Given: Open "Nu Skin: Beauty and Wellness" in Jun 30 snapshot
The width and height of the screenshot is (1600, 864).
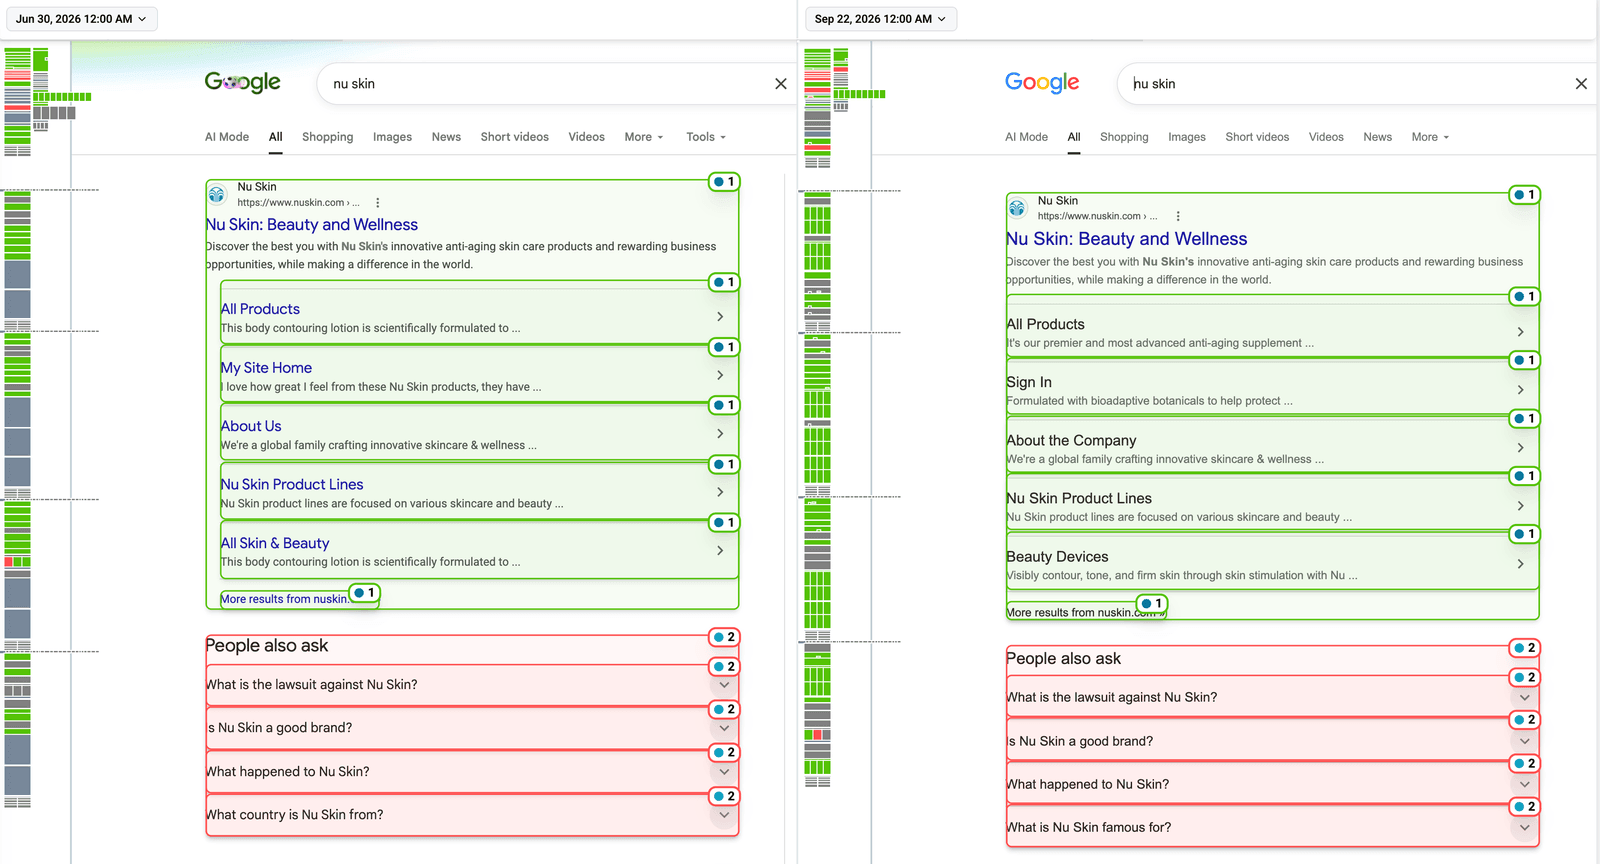Looking at the screenshot, I should (312, 225).
